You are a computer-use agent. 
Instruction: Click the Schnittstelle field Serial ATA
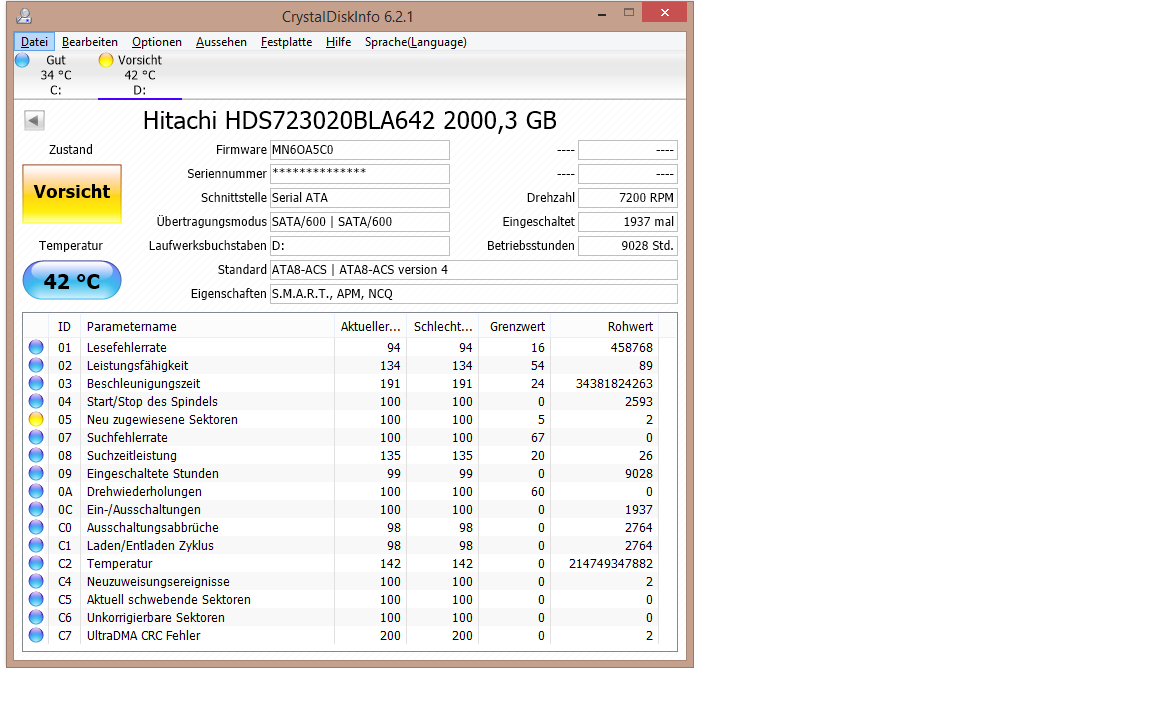tap(359, 198)
